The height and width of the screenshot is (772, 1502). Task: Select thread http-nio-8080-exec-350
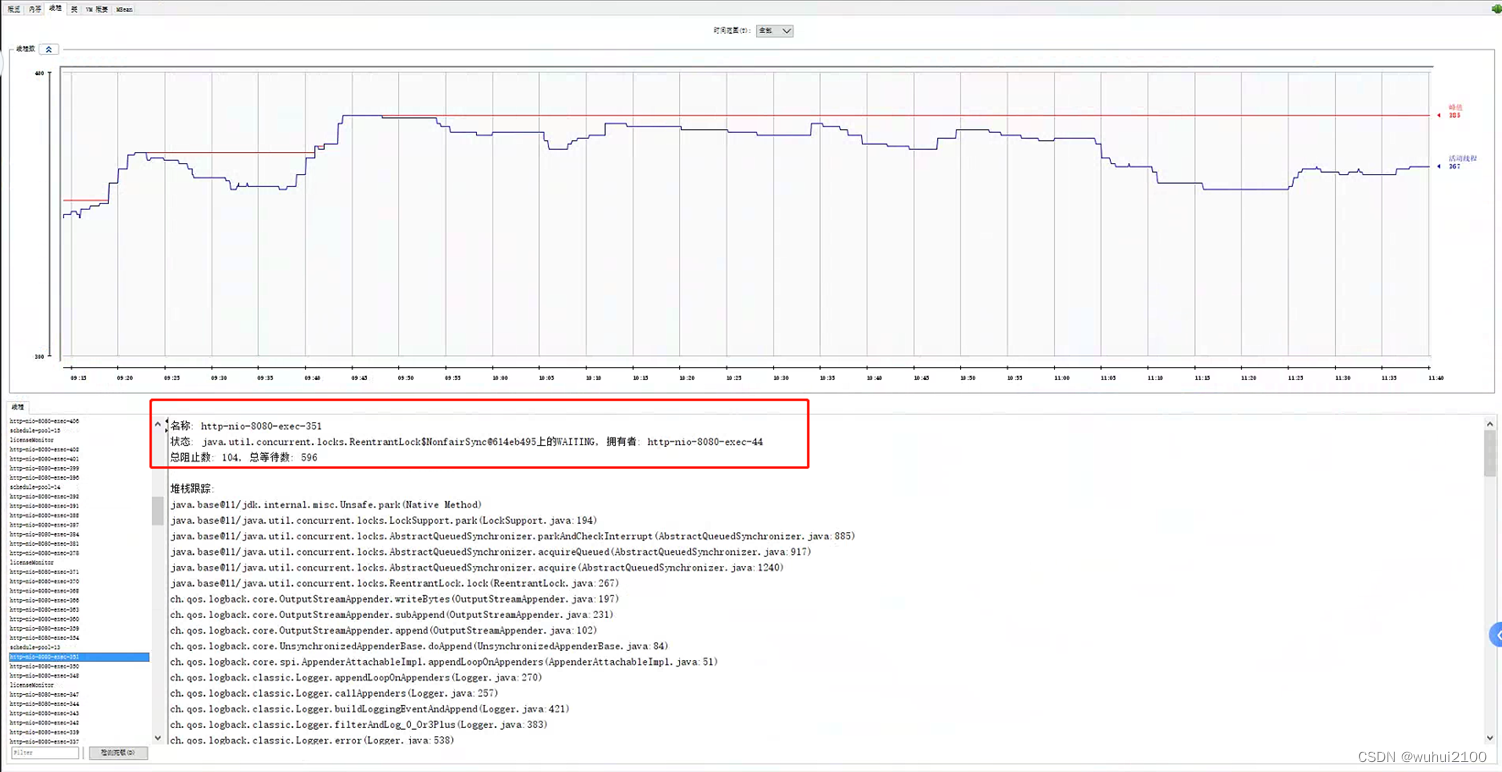pos(44,666)
